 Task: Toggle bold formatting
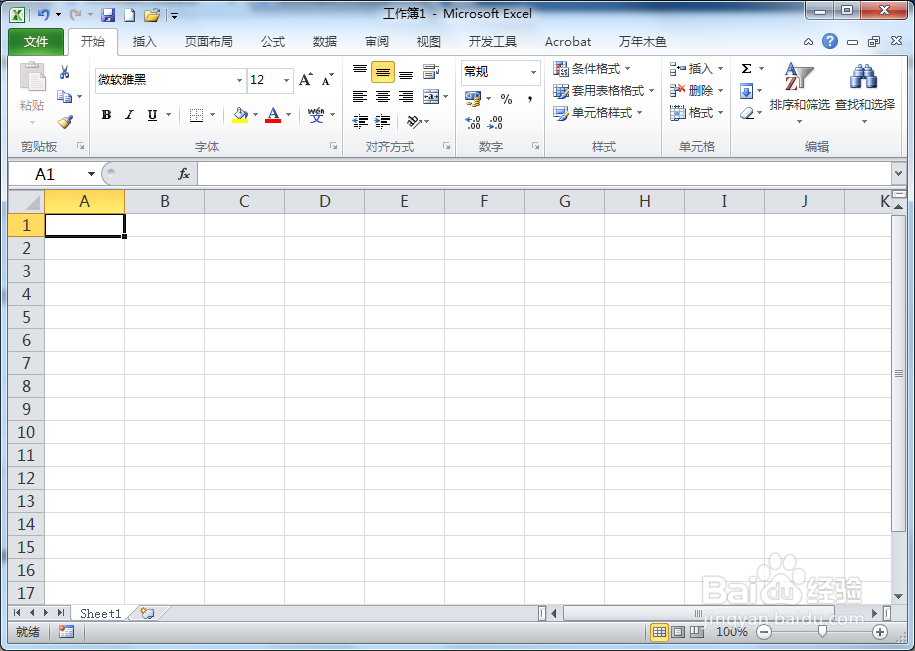click(106, 115)
